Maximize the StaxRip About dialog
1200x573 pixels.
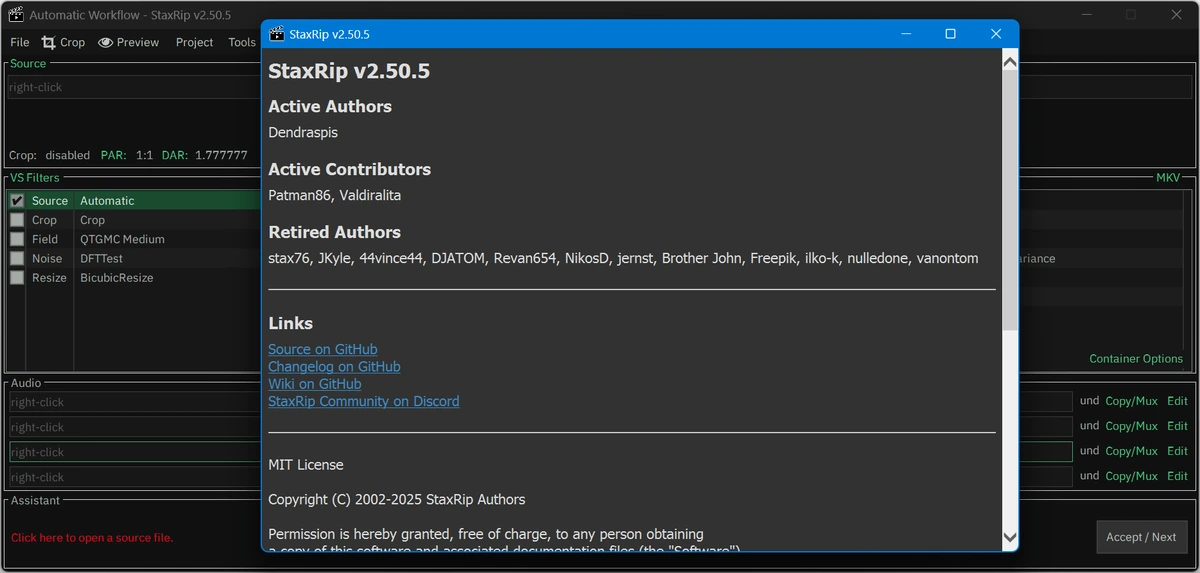tap(950, 34)
